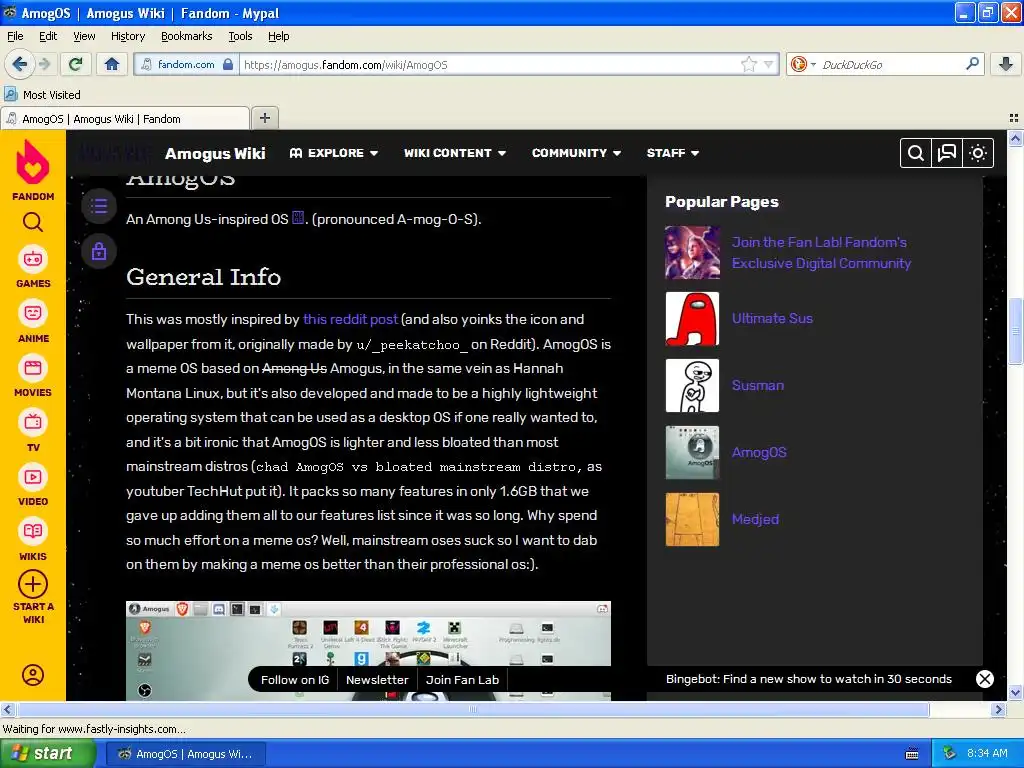Image resolution: width=1024 pixels, height=768 pixels.
Task: Open the Tools menu
Action: tap(240, 36)
